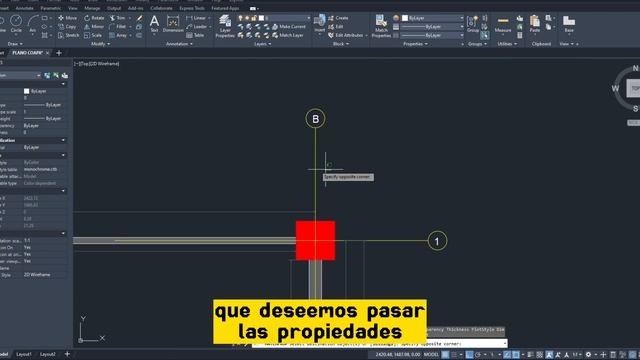Expand the Modify panel
The height and width of the screenshot is (360, 640).
[100, 44]
